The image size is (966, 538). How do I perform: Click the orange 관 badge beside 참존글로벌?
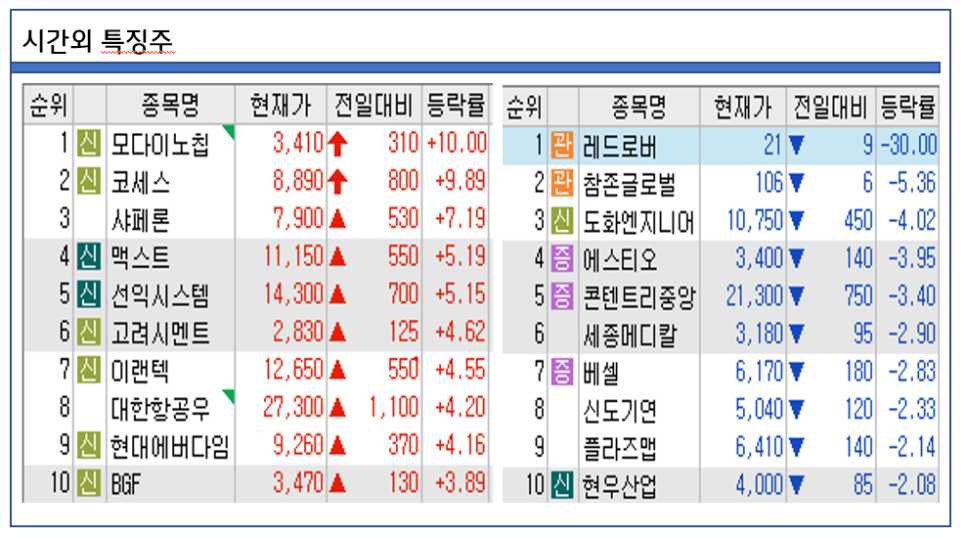(x=562, y=183)
